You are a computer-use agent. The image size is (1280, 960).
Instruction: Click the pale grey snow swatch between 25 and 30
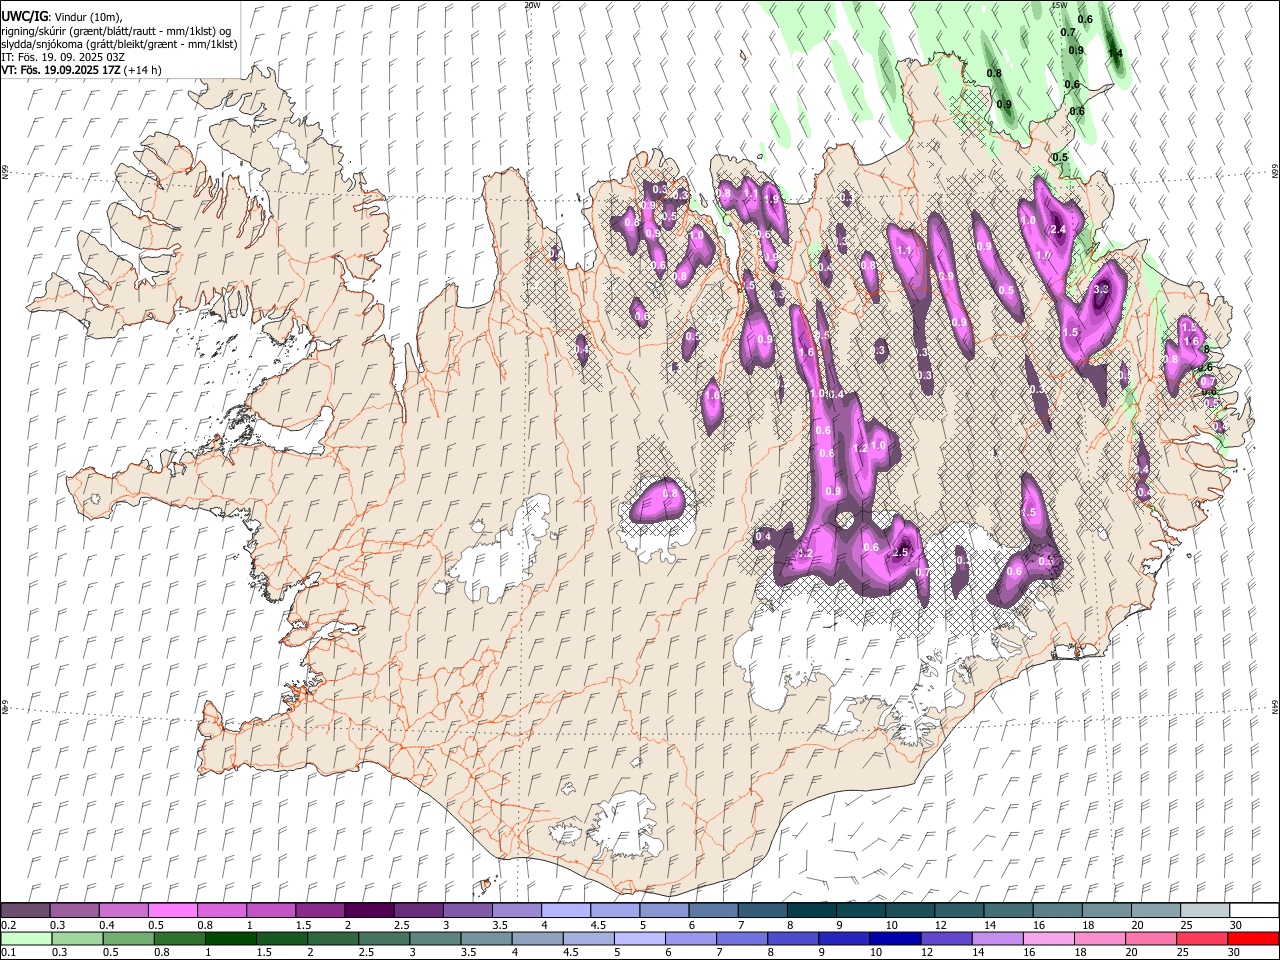[x=1204, y=910]
